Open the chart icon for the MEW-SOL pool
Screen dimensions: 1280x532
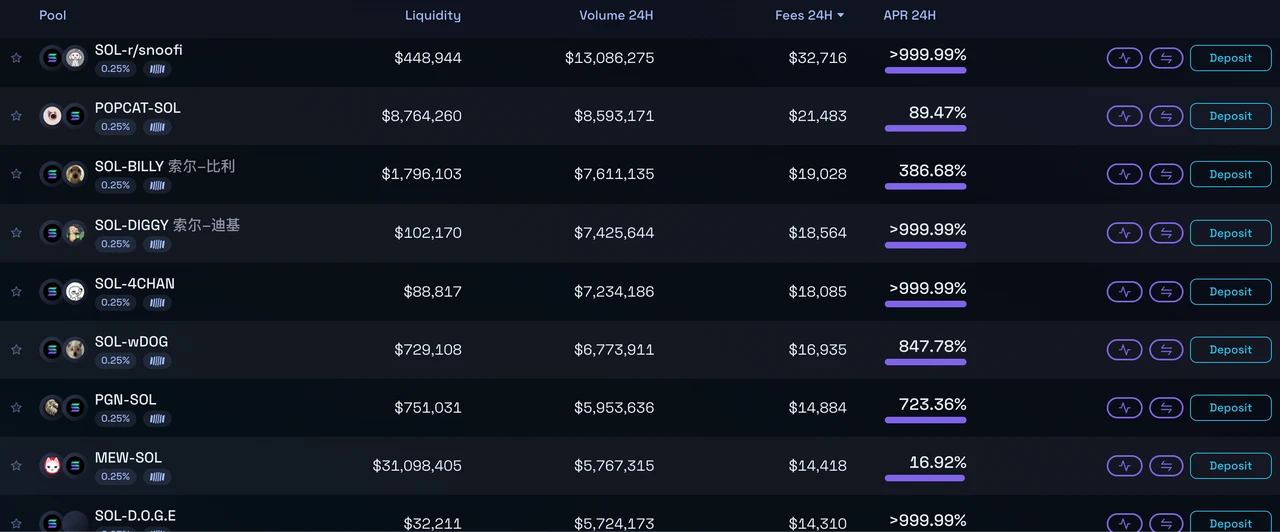click(x=1124, y=465)
